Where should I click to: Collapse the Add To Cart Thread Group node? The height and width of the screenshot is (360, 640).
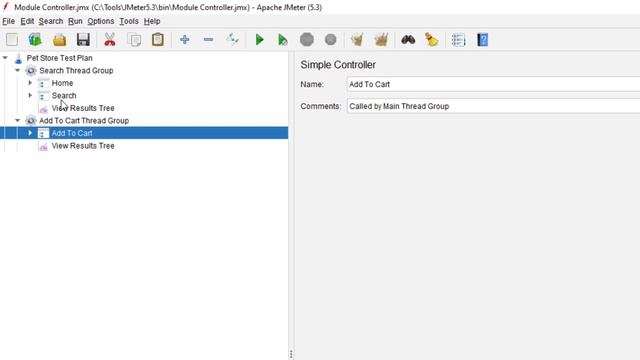point(18,120)
